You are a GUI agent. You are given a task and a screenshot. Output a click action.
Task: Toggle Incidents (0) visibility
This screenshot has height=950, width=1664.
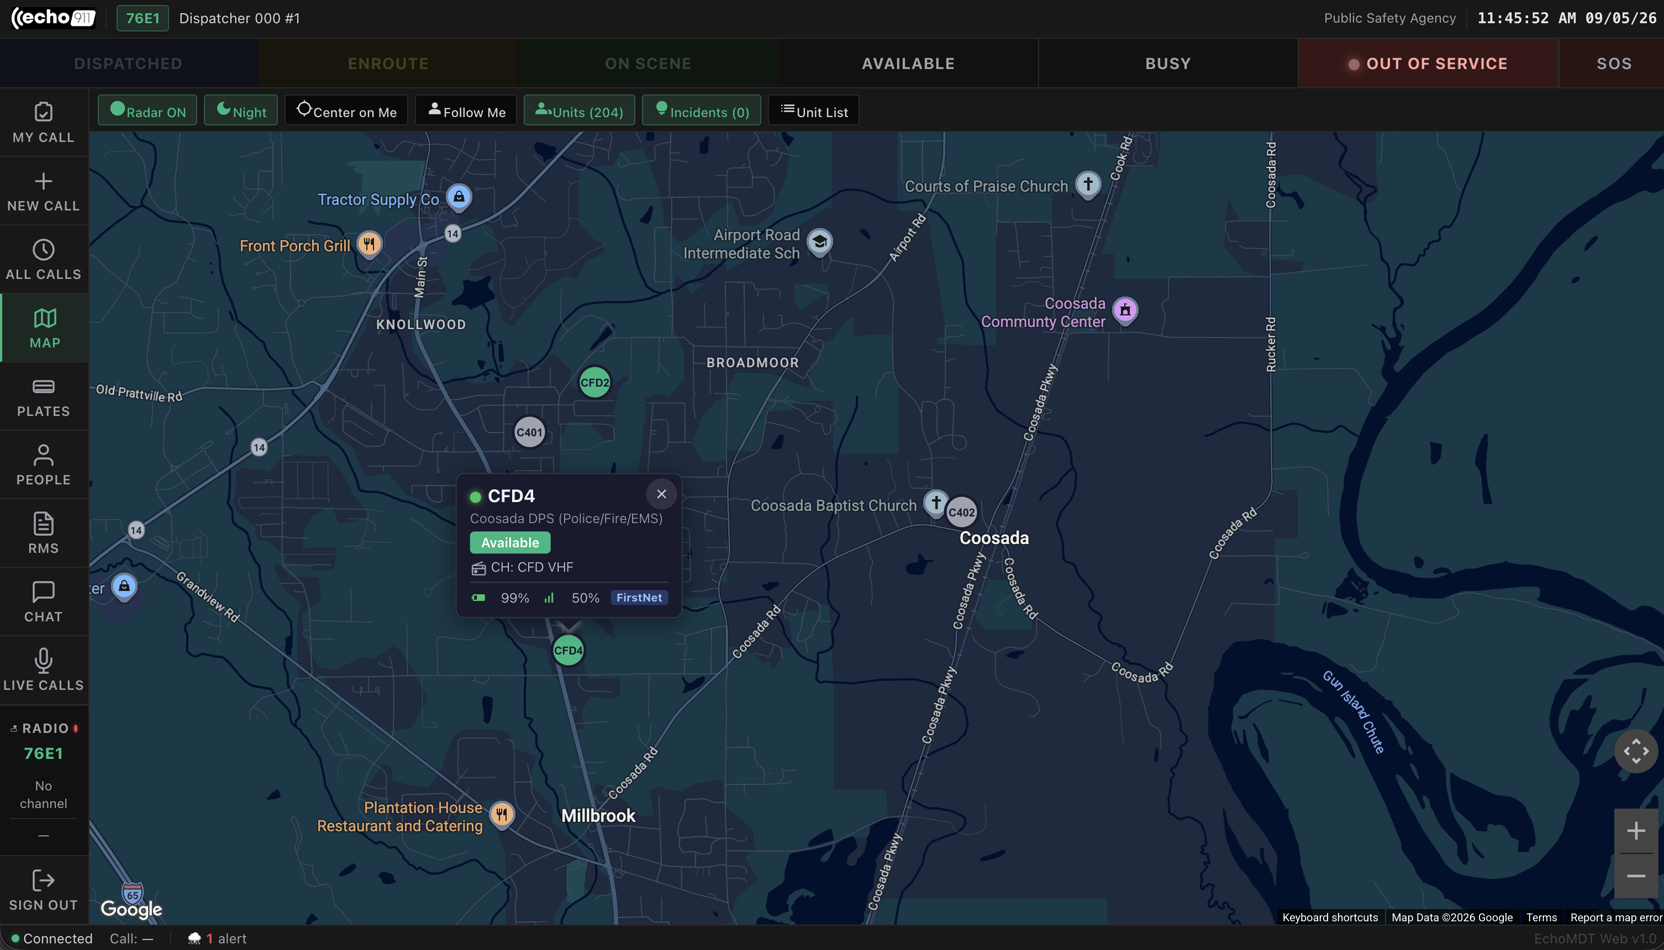[x=701, y=111]
